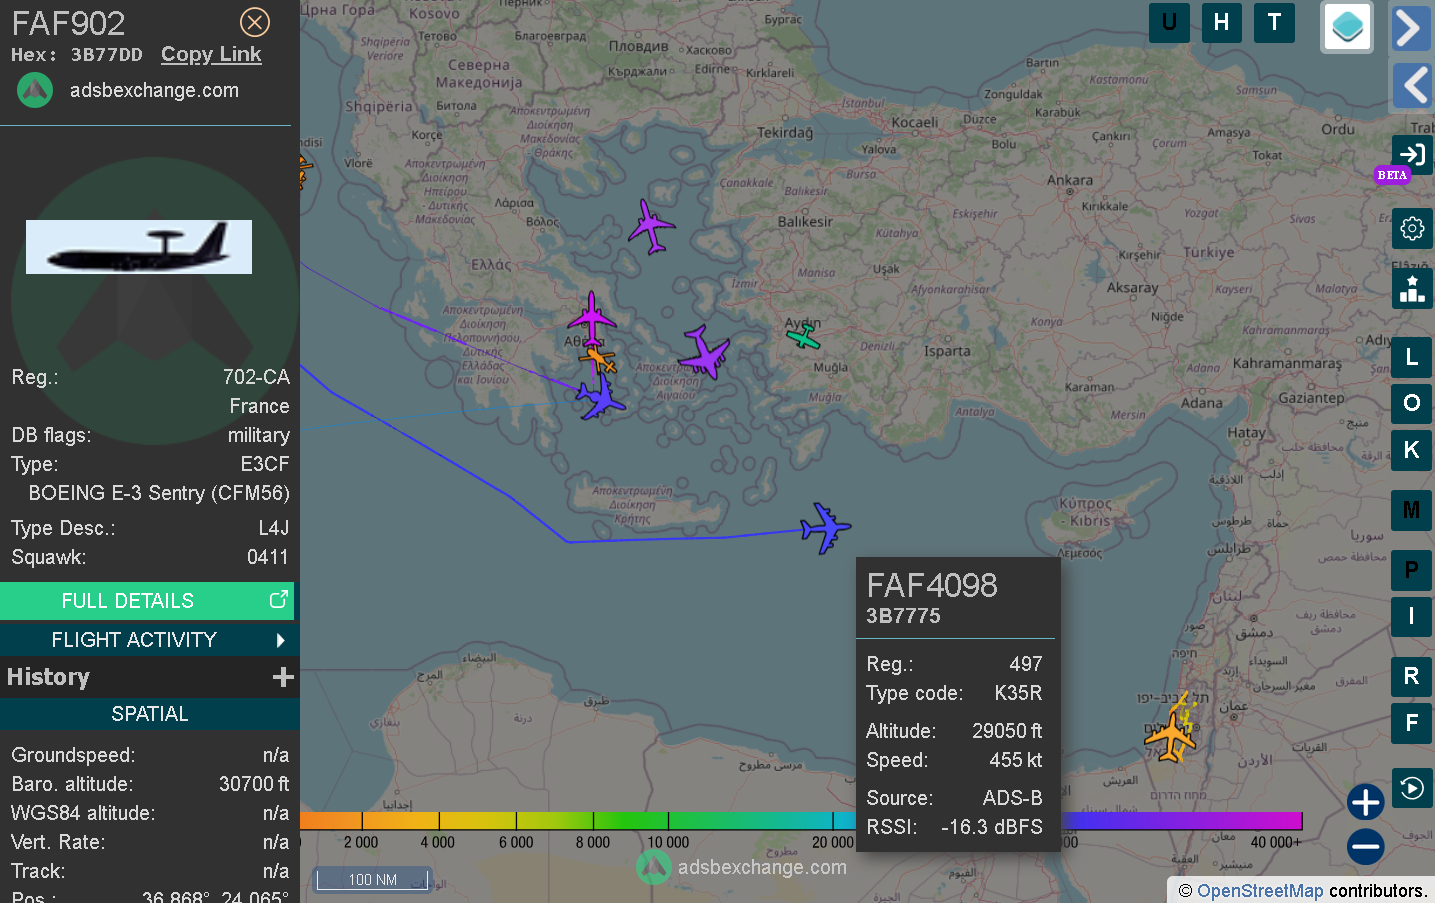Click the E-3 Sentry aircraft silhouette thumbnail
1435x903 pixels.
[x=139, y=247]
